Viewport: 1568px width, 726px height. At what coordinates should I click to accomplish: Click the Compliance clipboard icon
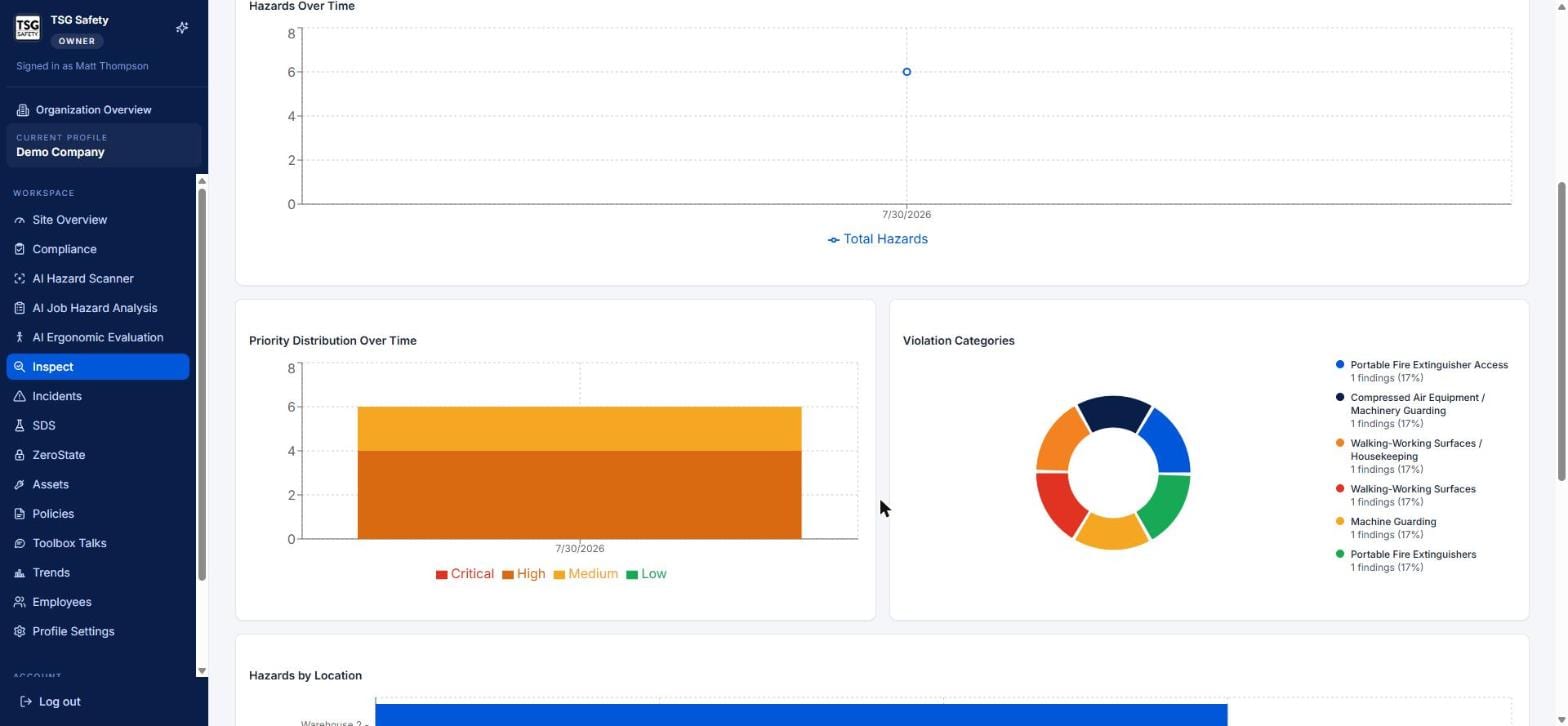pos(20,249)
